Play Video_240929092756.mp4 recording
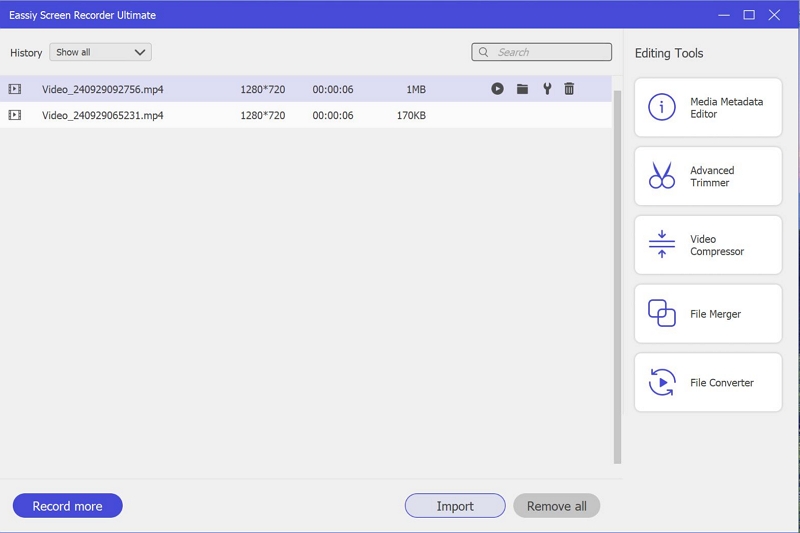800x533 pixels. [x=497, y=89]
